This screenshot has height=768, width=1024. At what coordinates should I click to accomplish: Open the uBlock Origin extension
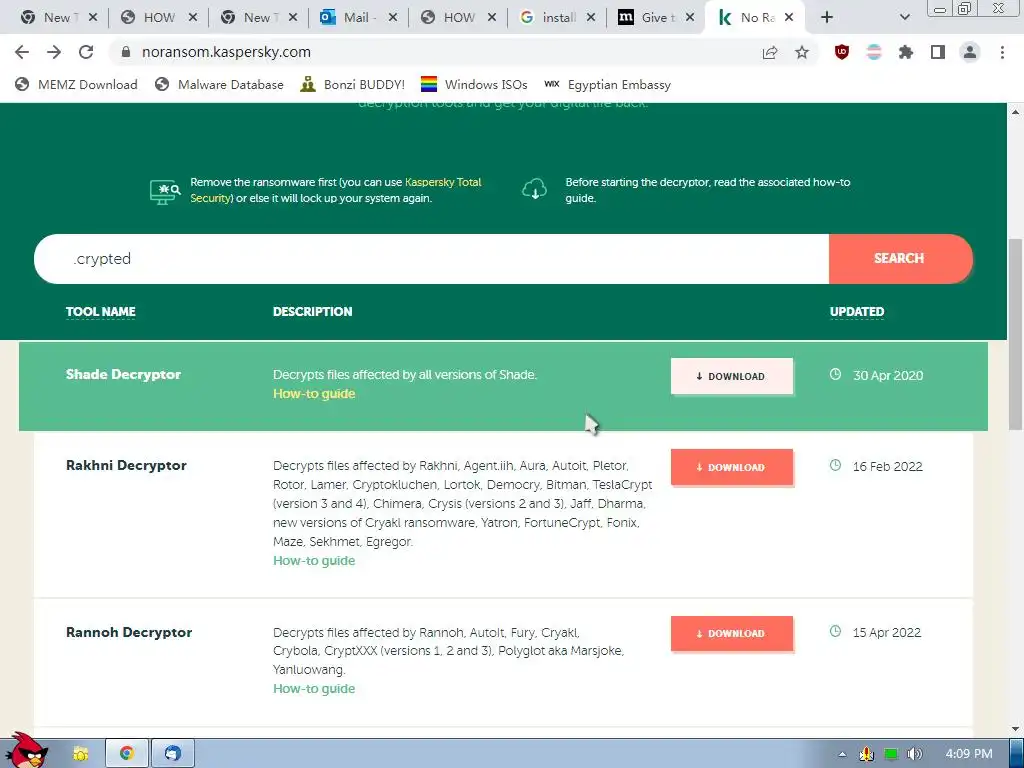point(842,52)
